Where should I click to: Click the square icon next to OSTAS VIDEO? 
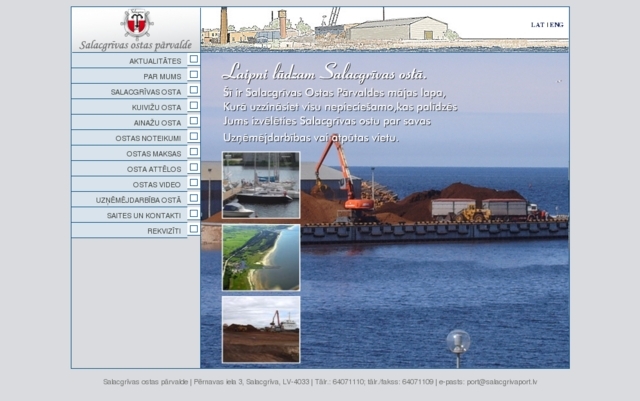coord(194,183)
